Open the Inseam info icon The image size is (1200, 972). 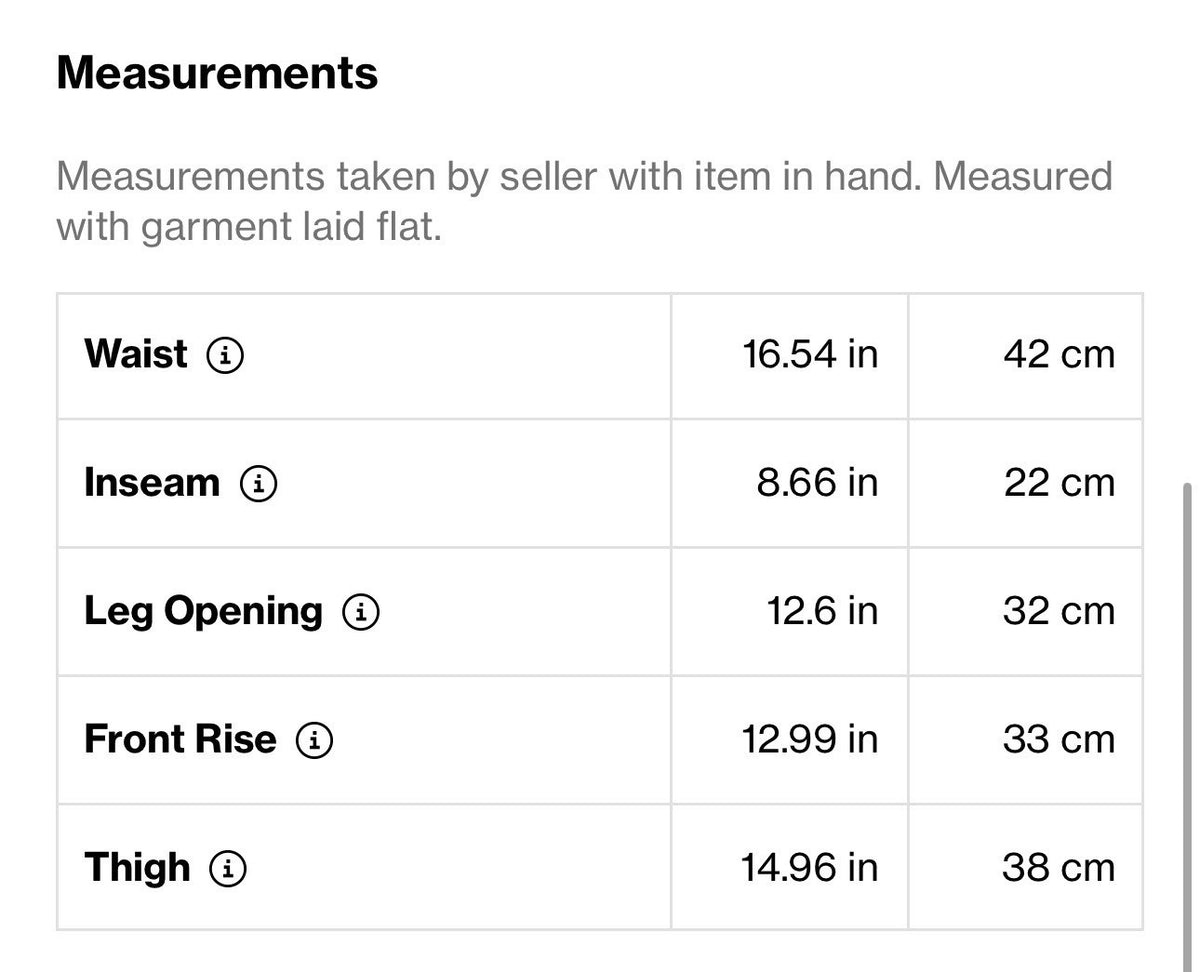point(258,484)
